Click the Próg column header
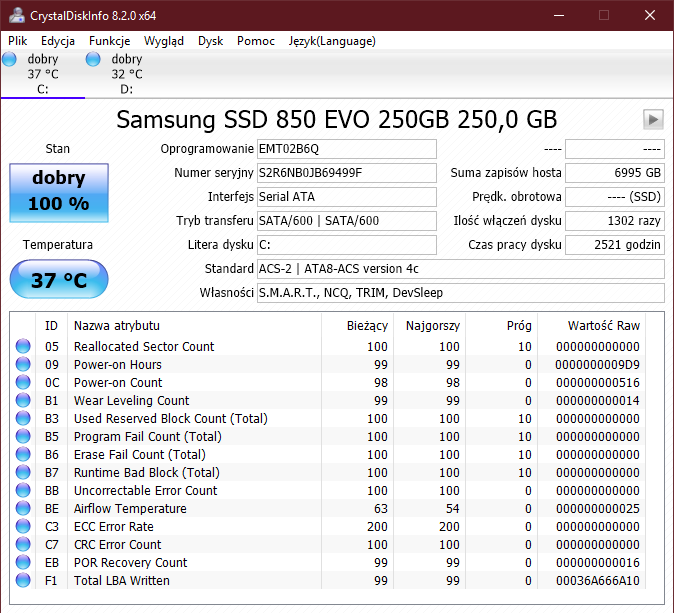Screen dimensions: 674x613 (x=501, y=325)
